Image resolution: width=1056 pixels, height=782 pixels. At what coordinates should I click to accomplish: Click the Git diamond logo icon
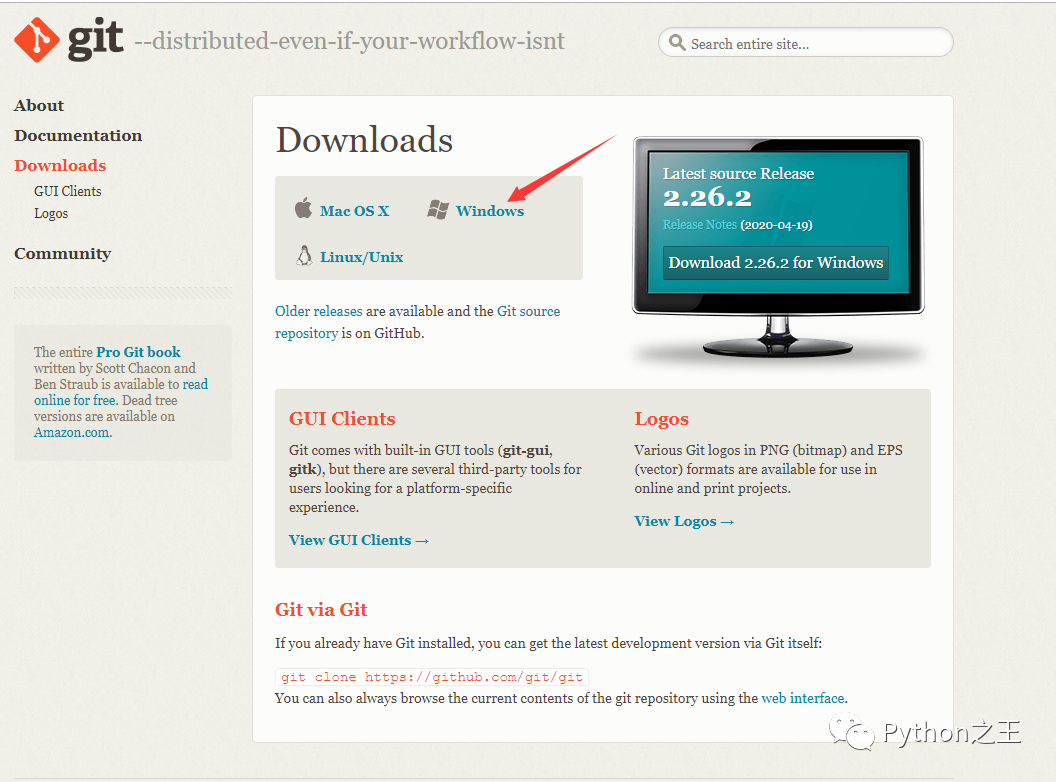tap(36, 40)
